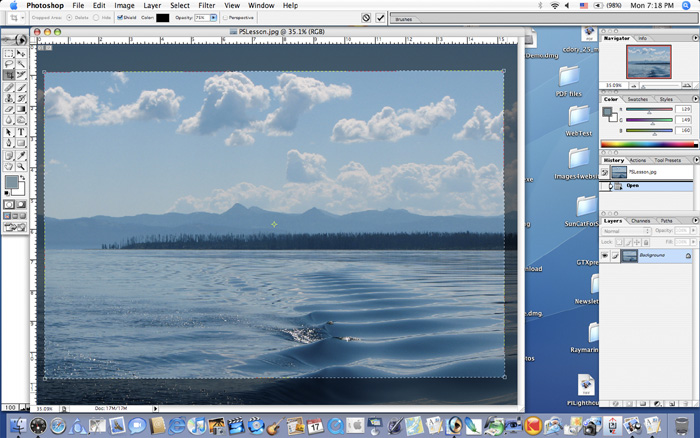
Task: Switch to the Swatches tab
Action: click(637, 99)
